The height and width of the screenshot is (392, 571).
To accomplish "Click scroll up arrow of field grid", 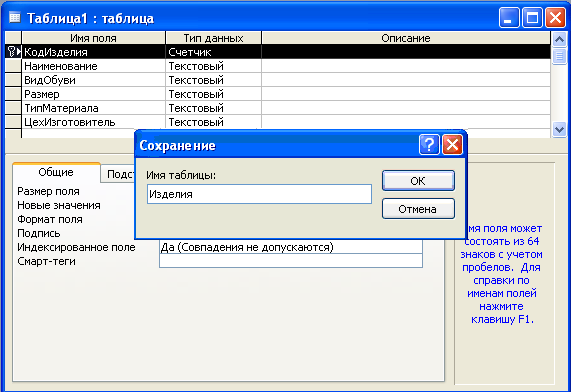I will [x=559, y=39].
